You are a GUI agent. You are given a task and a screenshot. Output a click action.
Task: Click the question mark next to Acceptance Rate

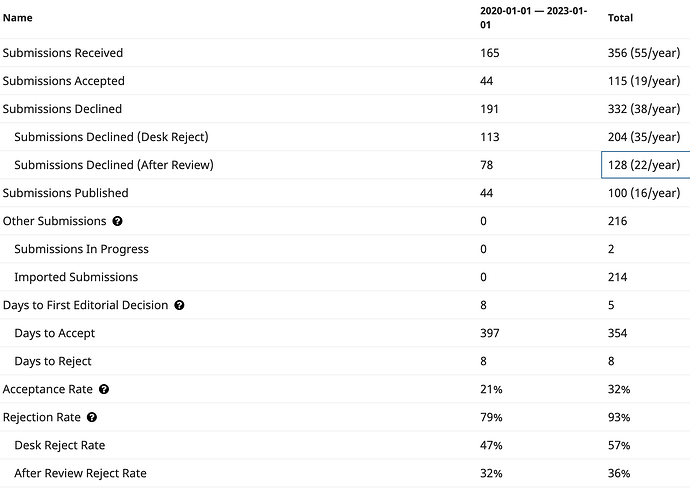104,389
